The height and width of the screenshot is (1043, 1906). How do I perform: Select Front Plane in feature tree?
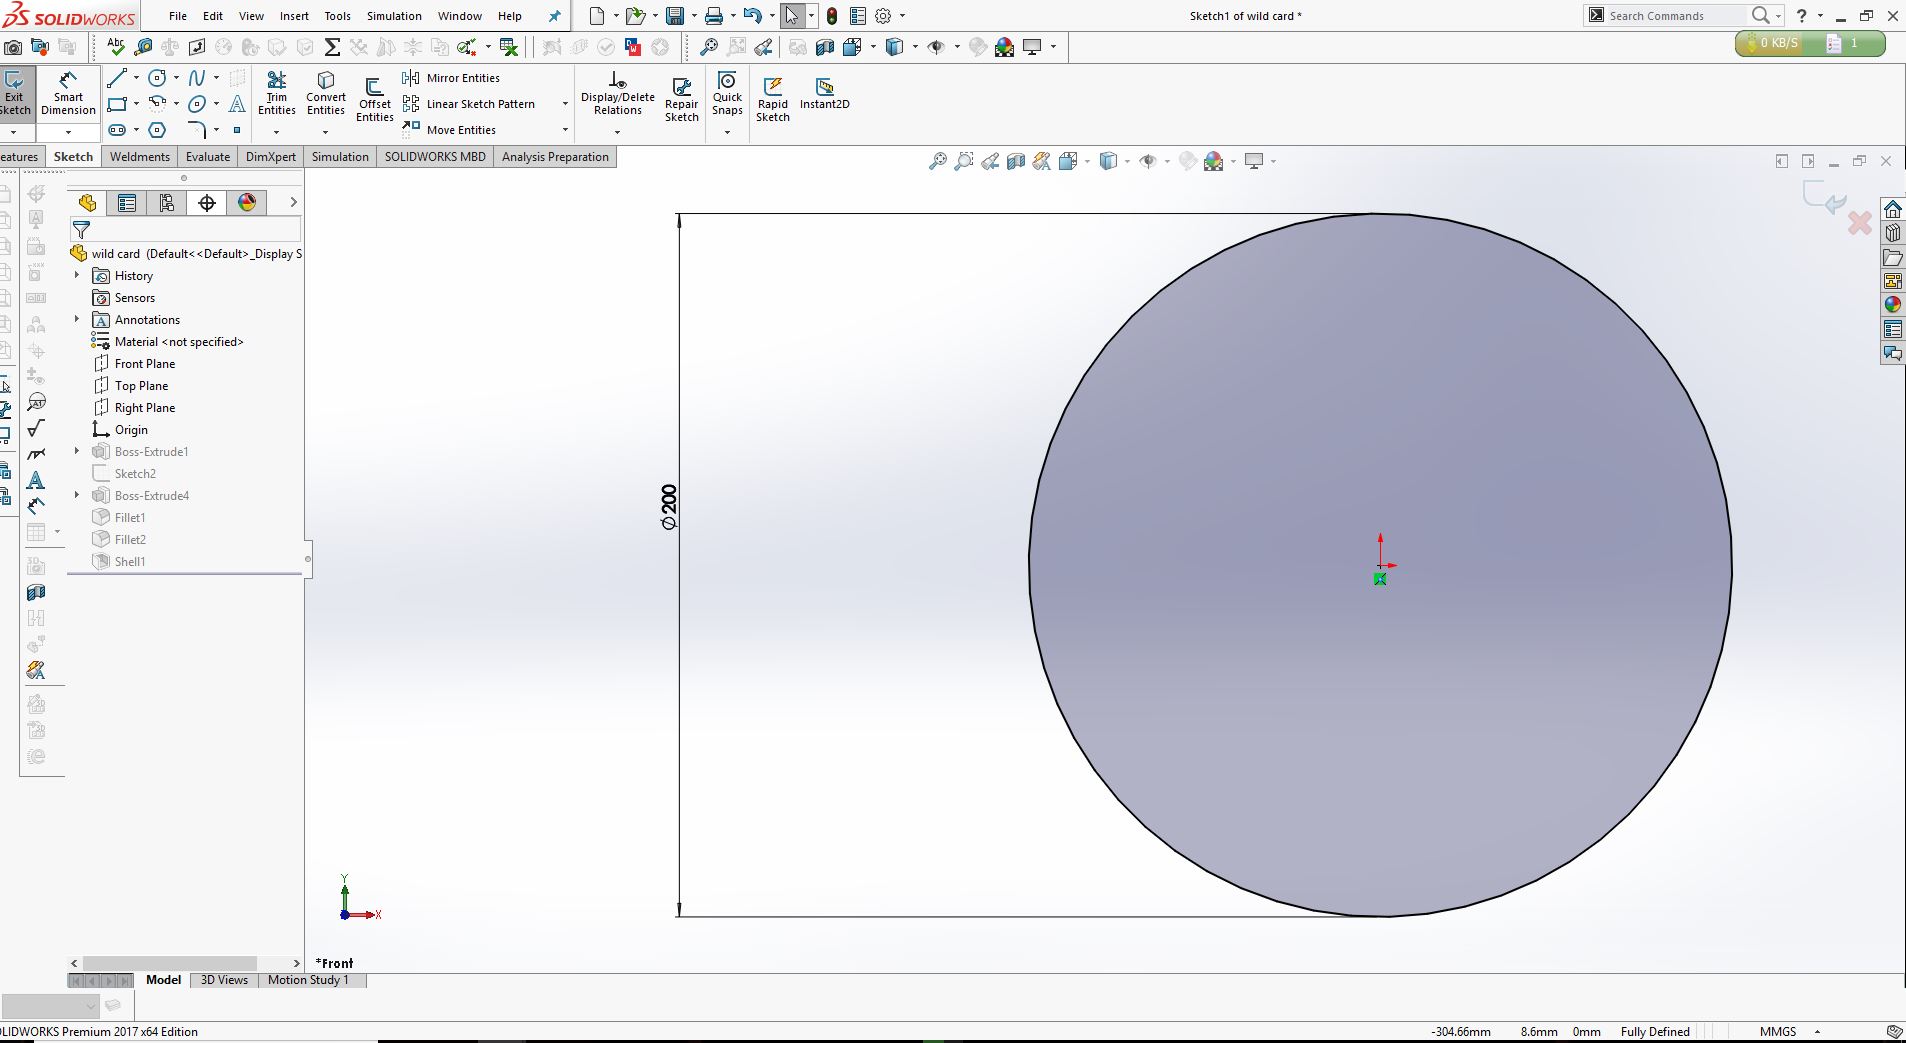click(x=144, y=364)
